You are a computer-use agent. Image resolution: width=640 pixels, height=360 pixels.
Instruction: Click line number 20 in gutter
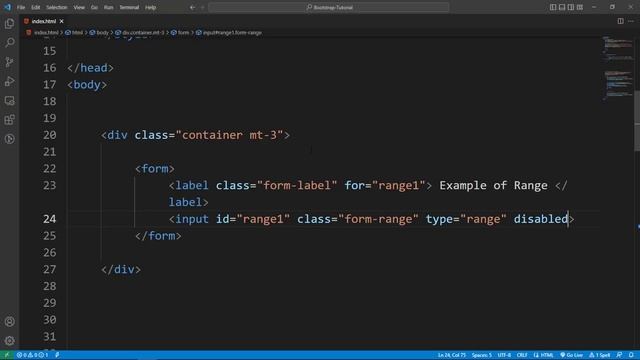(x=49, y=135)
